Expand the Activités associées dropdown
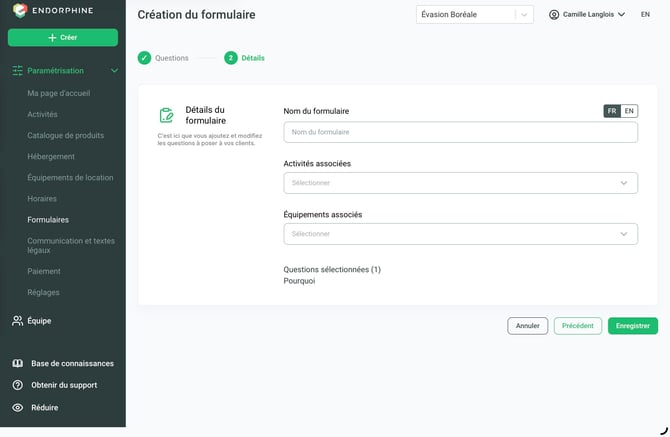The width and height of the screenshot is (670, 437). pyautogui.click(x=461, y=183)
